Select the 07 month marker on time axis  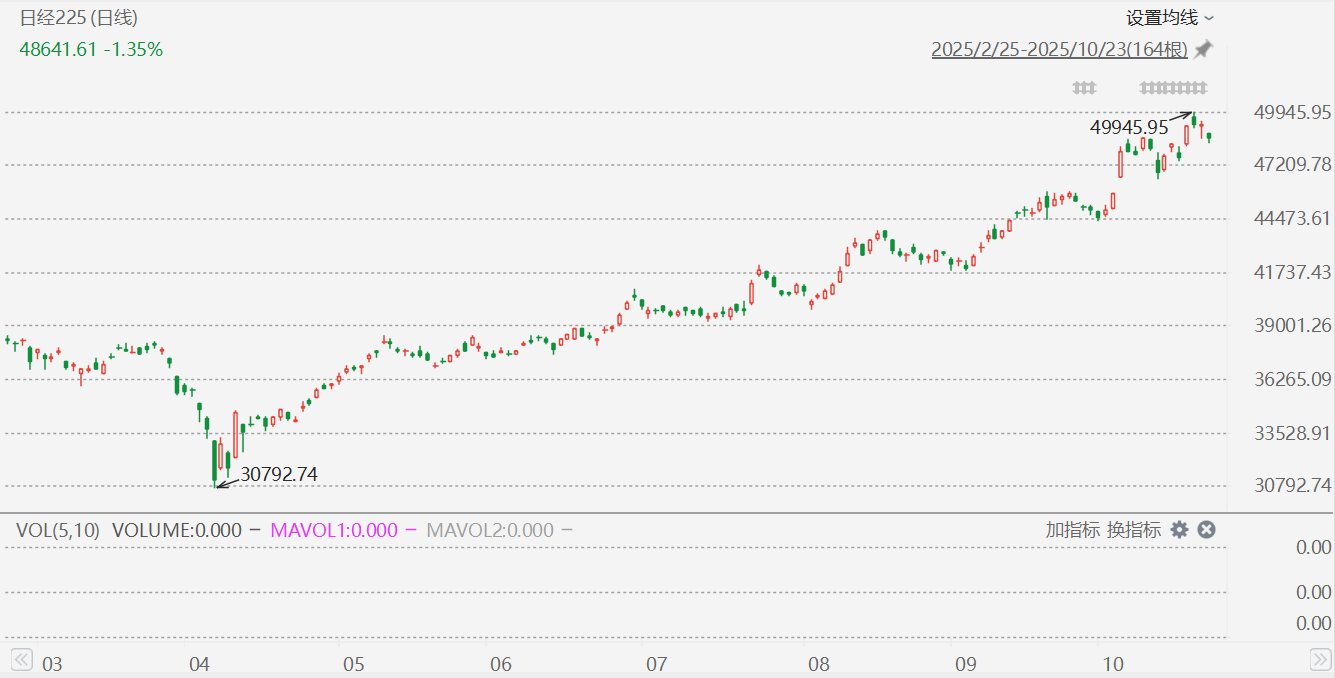(657, 664)
